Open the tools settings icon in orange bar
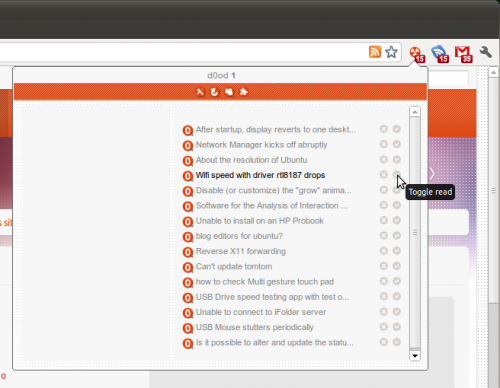500x388 pixels. (x=200, y=92)
